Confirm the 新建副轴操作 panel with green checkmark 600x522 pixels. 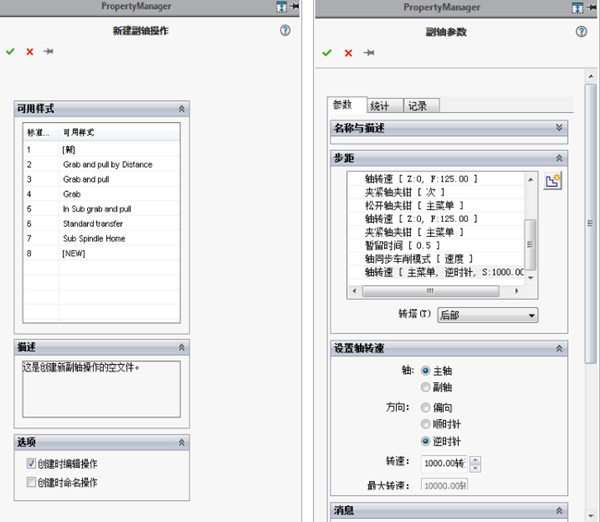pyautogui.click(x=10, y=51)
